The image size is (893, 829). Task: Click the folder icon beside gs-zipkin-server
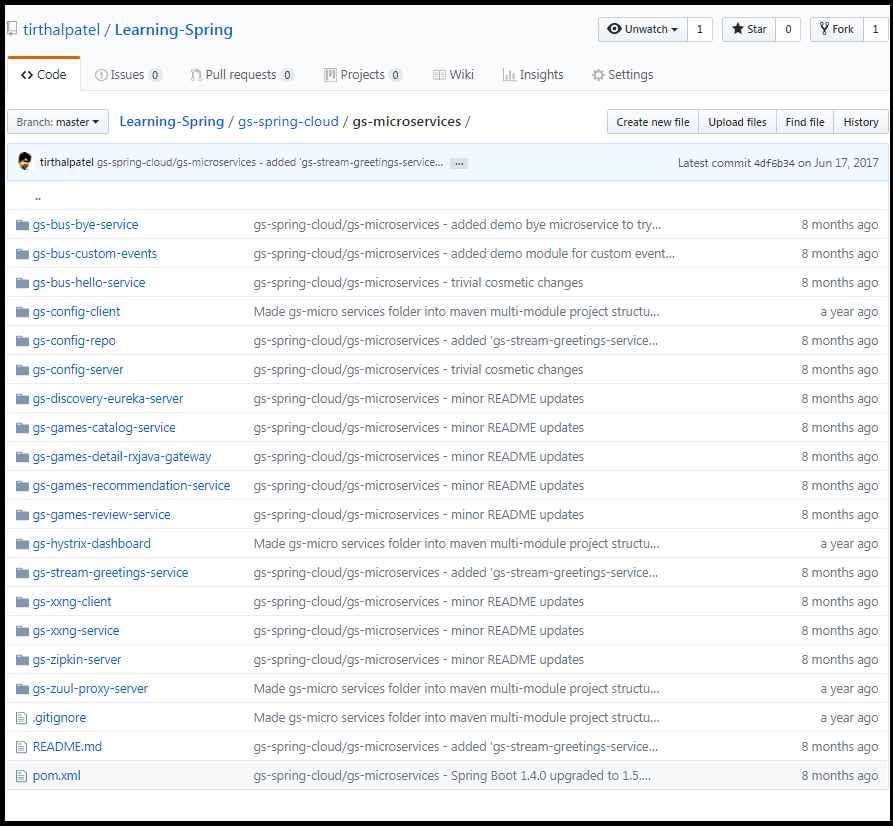[x=22, y=659]
